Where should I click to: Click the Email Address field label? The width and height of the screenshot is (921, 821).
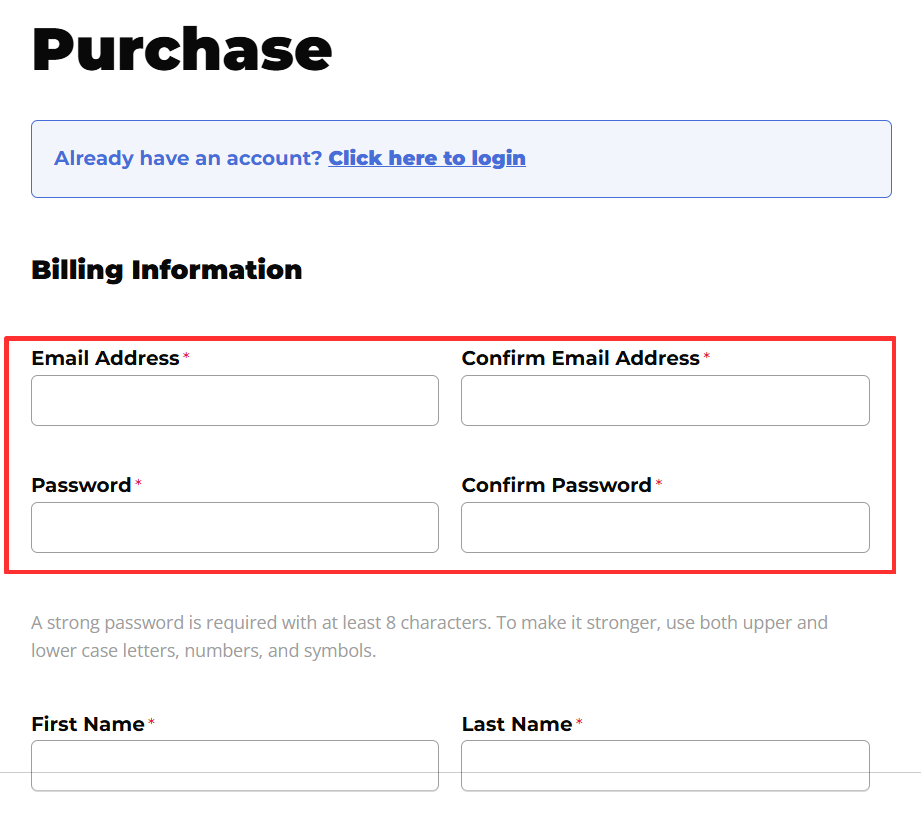point(106,357)
